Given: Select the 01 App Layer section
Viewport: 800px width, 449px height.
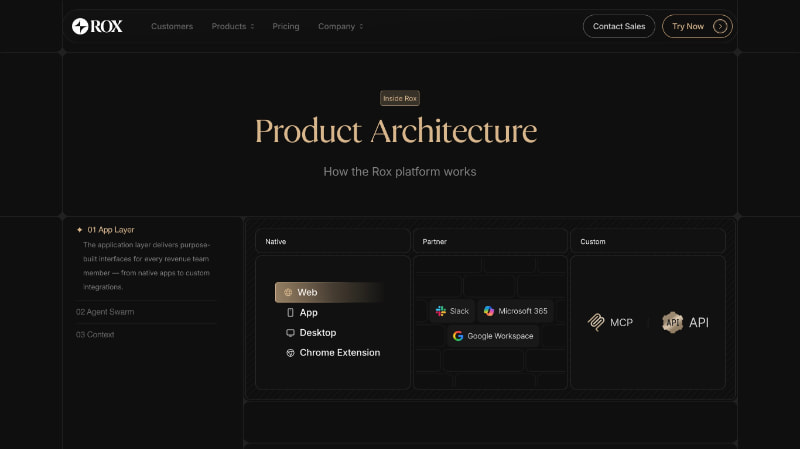Looking at the screenshot, I should click(x=111, y=230).
